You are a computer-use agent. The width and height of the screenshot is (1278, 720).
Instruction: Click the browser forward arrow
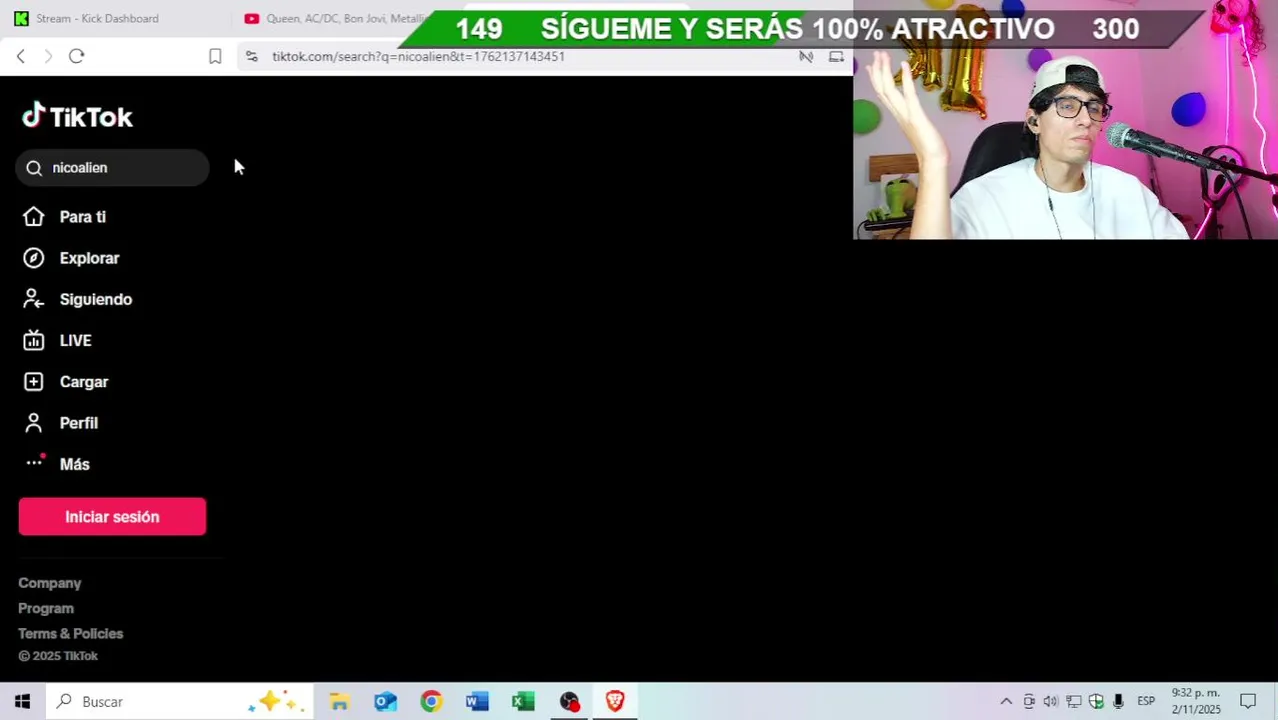pyautogui.click(x=47, y=56)
